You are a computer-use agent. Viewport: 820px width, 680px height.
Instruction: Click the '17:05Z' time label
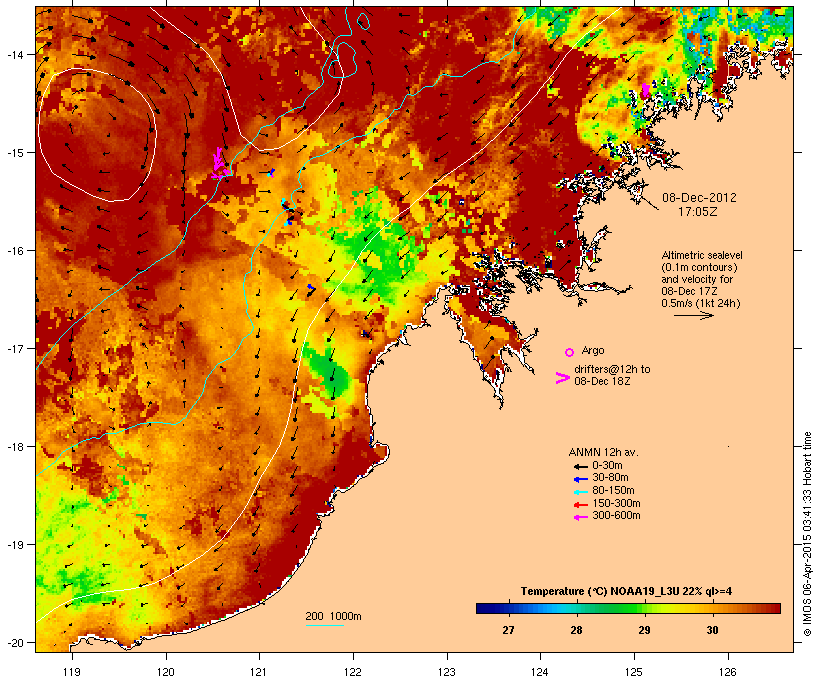(x=698, y=212)
